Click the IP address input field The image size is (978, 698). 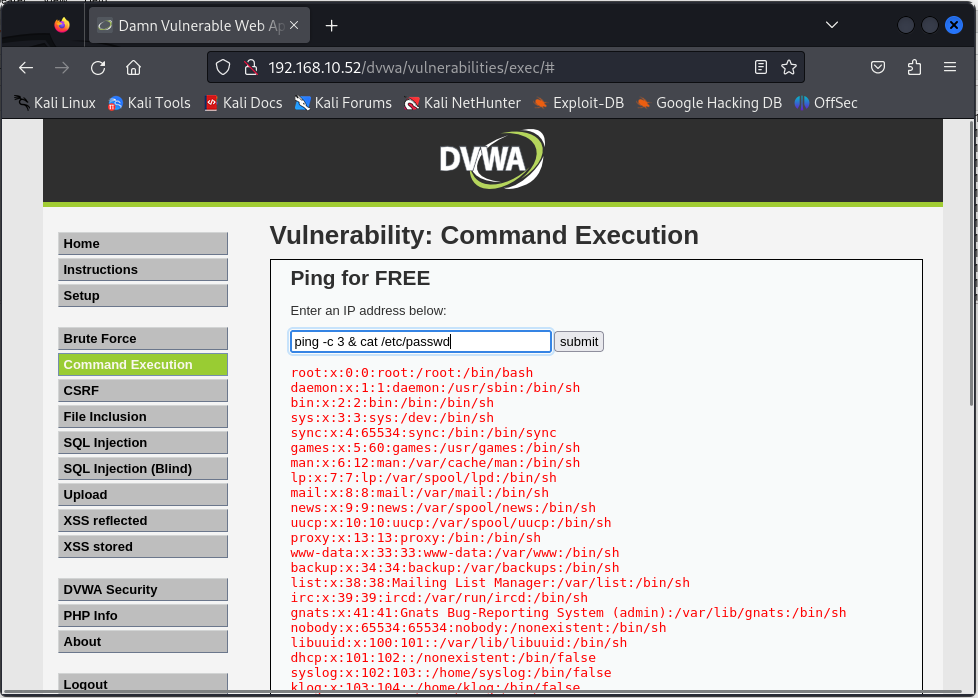pyautogui.click(x=421, y=341)
